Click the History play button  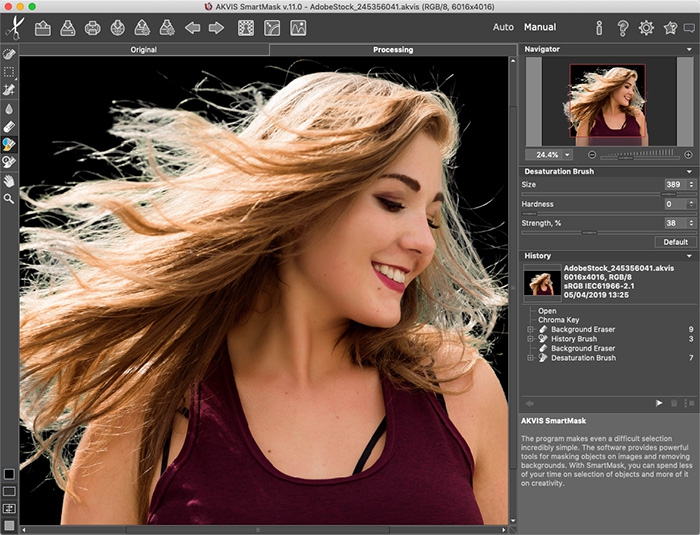coord(659,403)
